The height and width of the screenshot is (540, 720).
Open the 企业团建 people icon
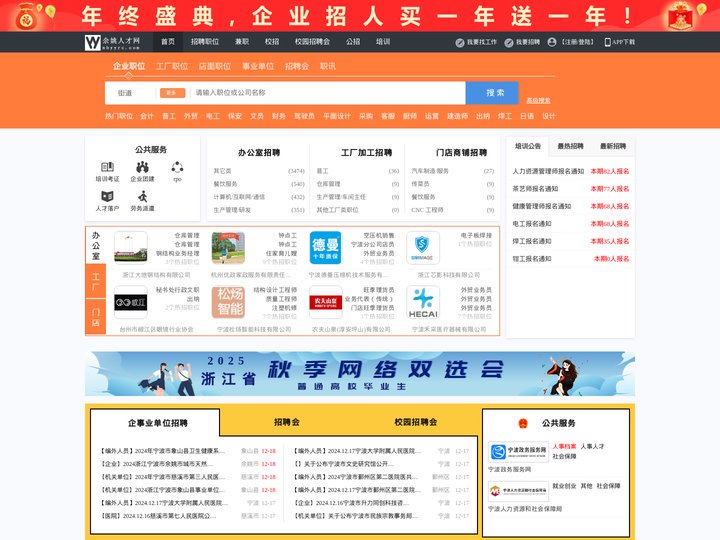pos(142,167)
